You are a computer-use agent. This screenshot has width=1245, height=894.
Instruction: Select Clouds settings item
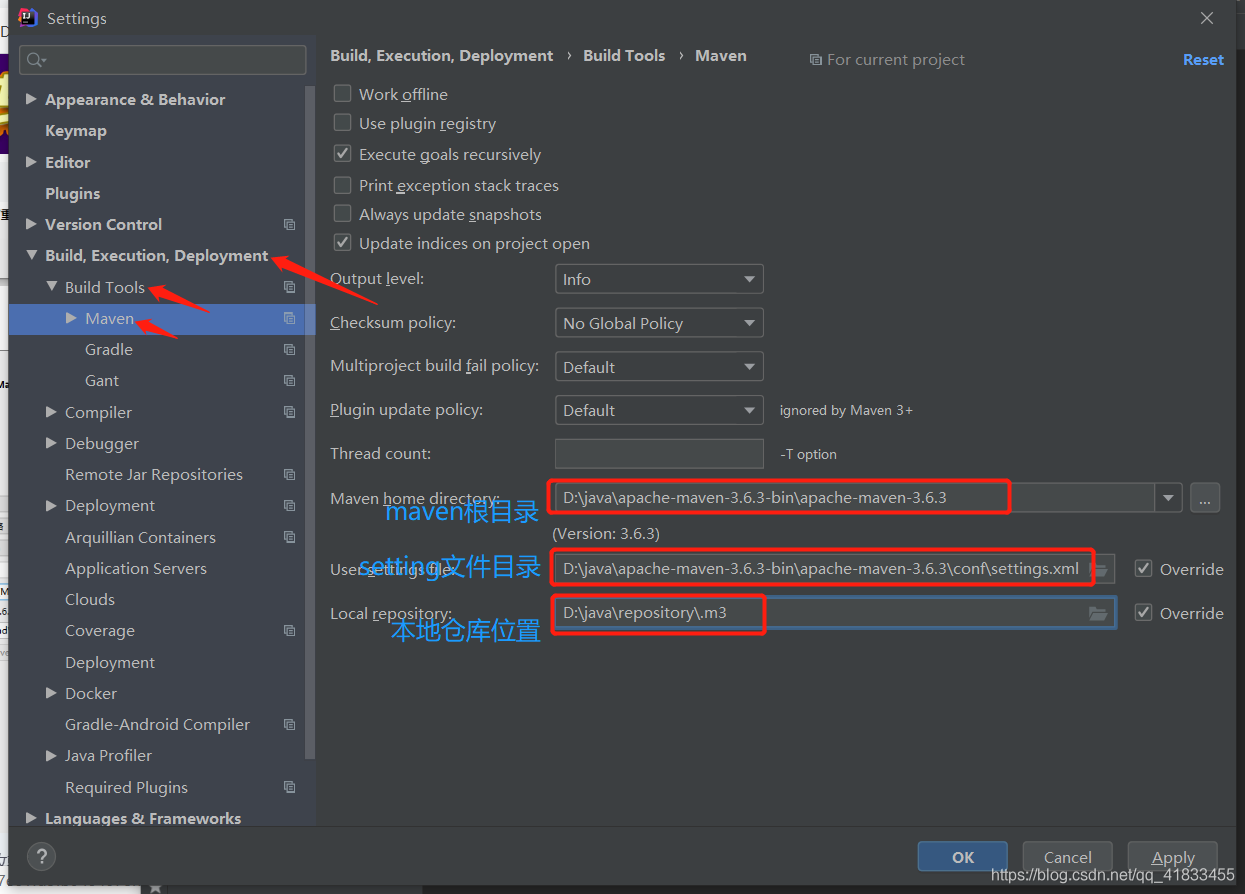90,600
